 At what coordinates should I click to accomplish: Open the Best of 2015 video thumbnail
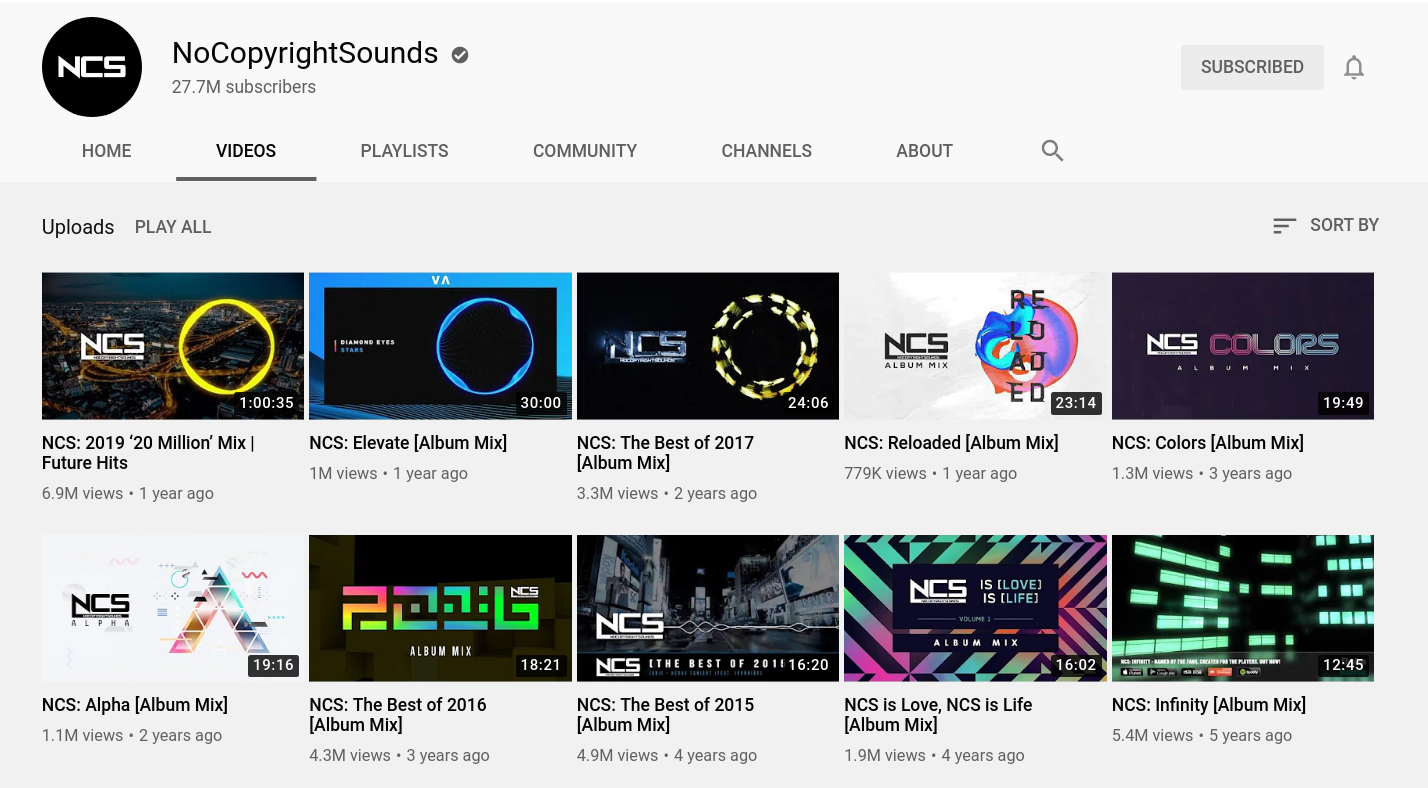click(x=708, y=608)
